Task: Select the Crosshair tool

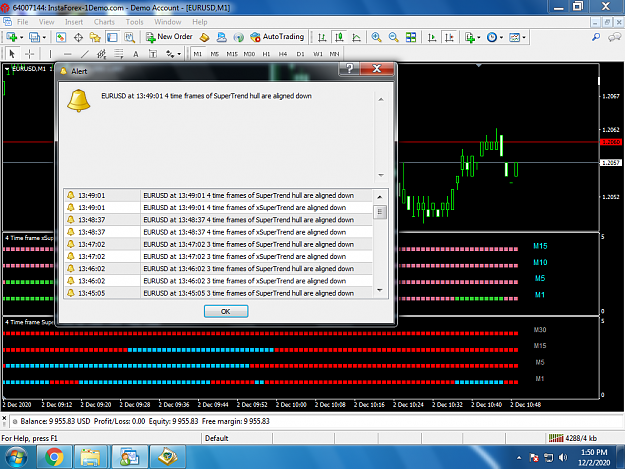Action: [x=29, y=54]
